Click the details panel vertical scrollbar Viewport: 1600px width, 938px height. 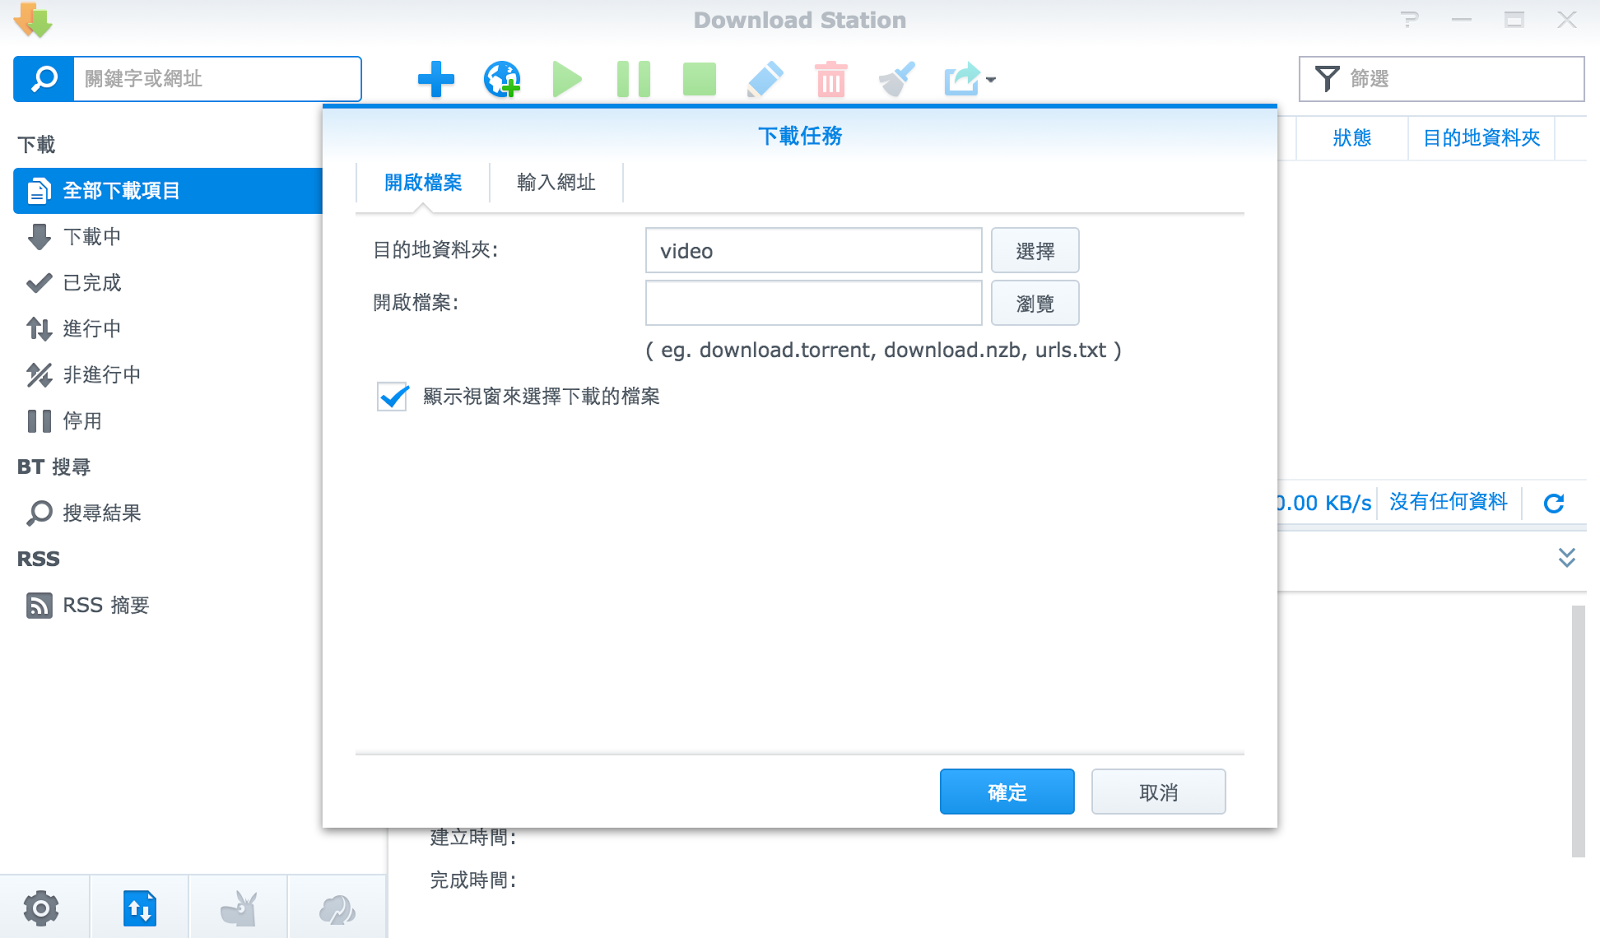click(x=1578, y=731)
